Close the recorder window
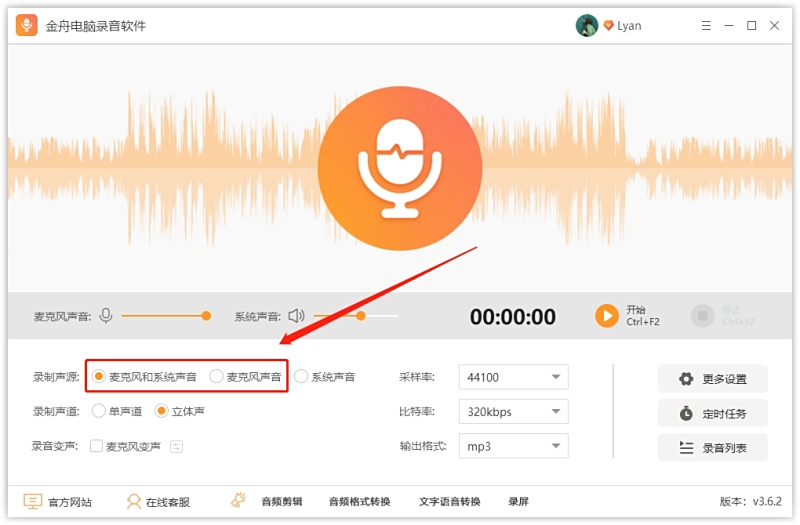800x525 pixels. [x=774, y=26]
